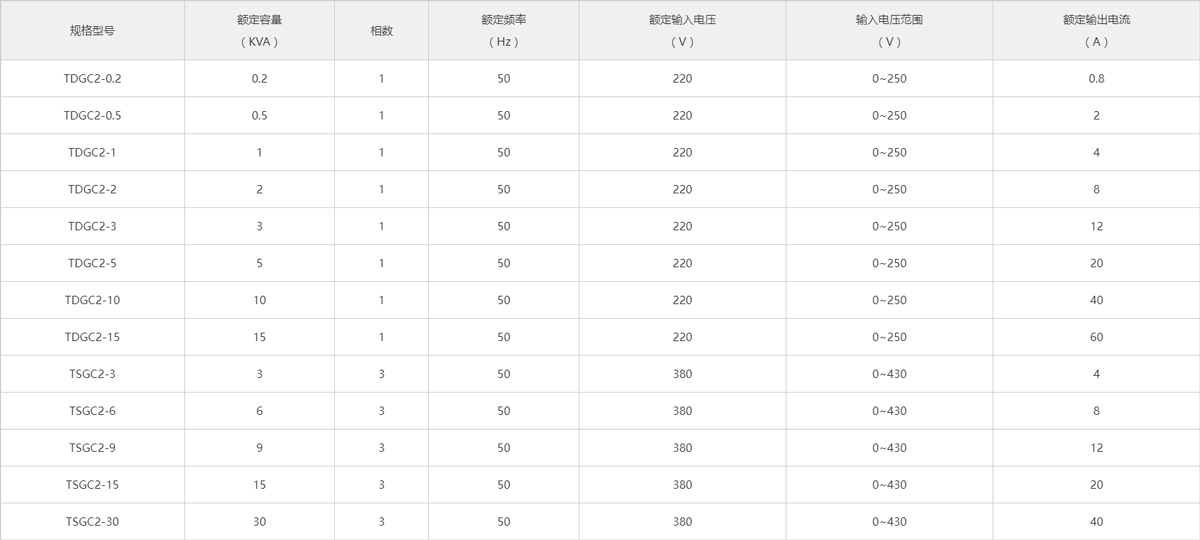Select the TDGC2-15 model name
Viewport: 1200px width, 540px height.
tap(92, 337)
